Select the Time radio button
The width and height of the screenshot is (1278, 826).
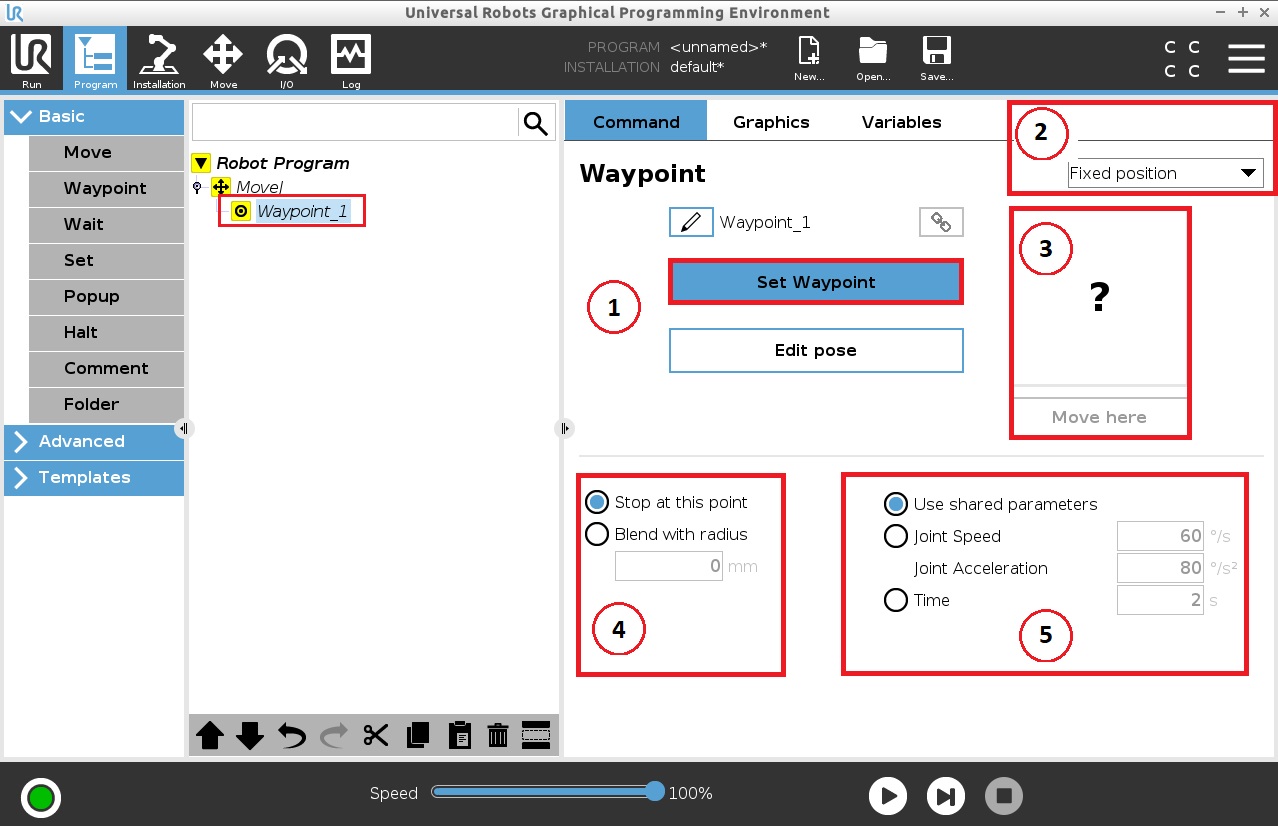(x=896, y=600)
